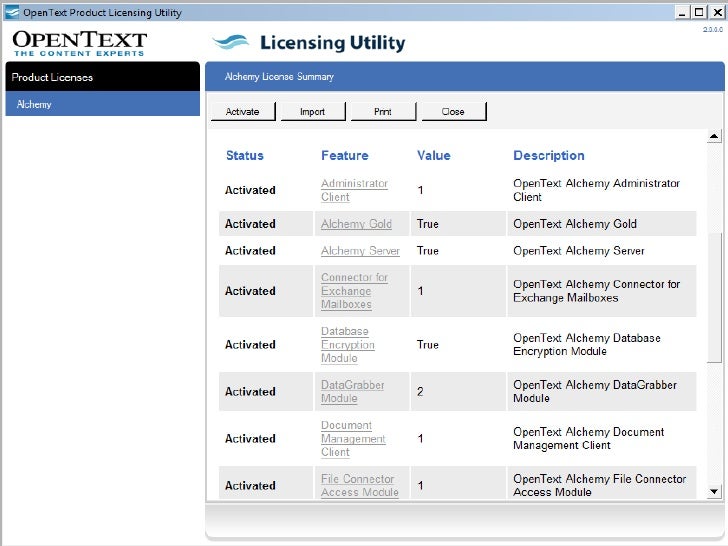
Task: Click value 2 in DataGrabber row
Action: pyautogui.click(x=420, y=391)
